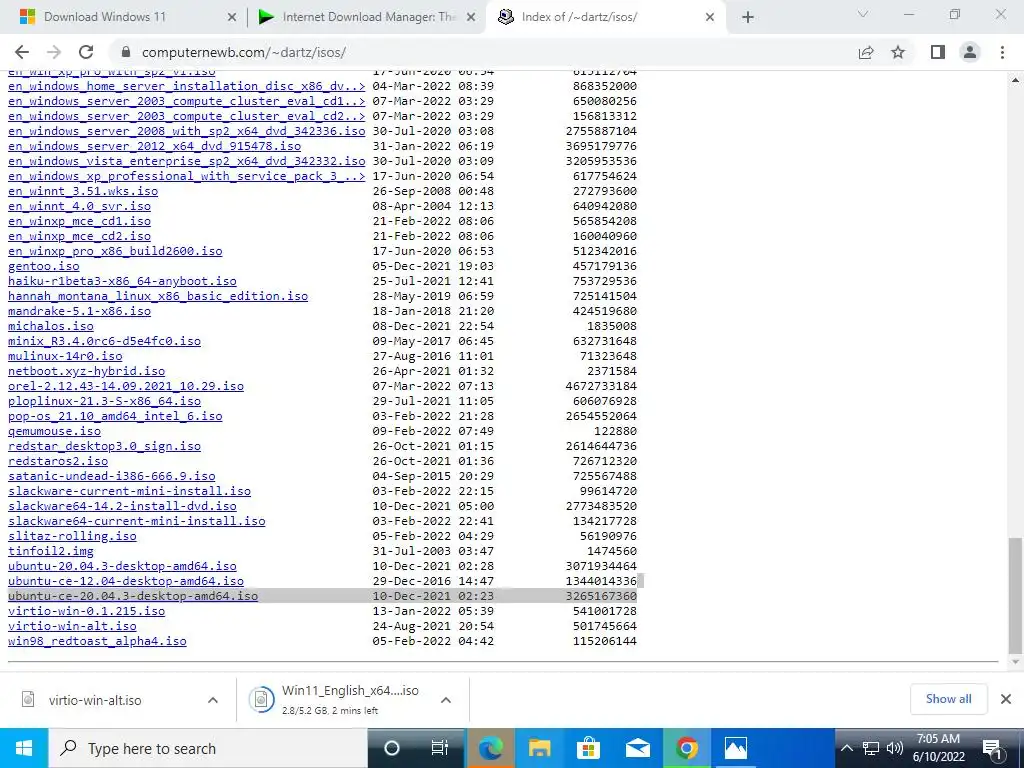Click the highlighted ubuntu-ce-20.04.3-desktop-amd64.iso link
This screenshot has height=768, width=1024.
click(133, 596)
